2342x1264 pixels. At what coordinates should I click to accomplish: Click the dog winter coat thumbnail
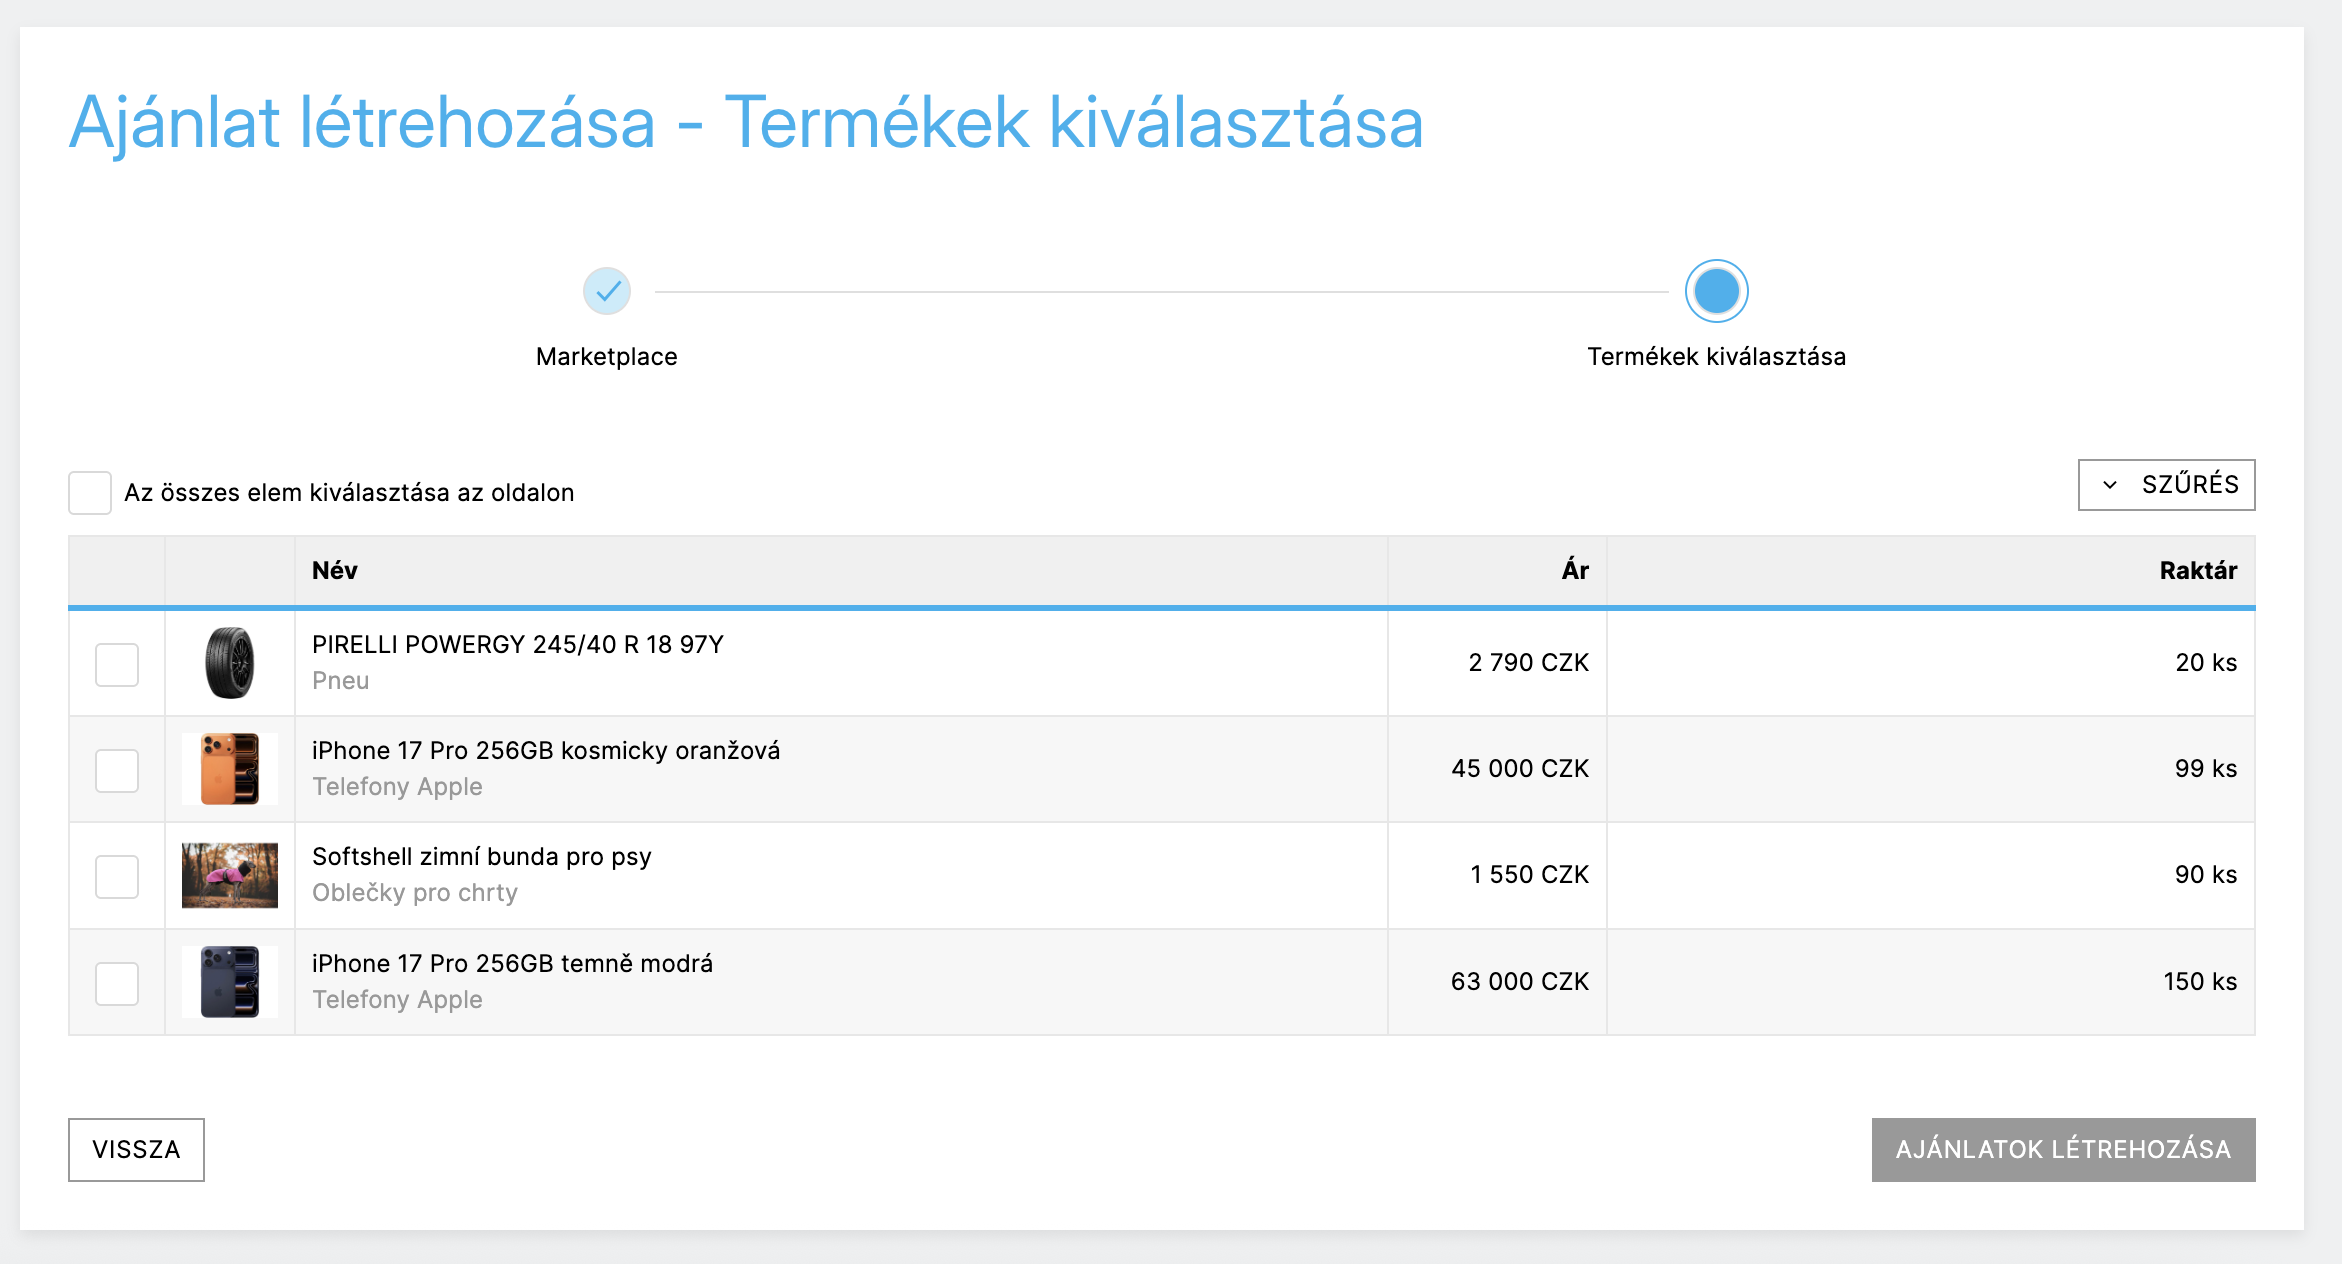[229, 875]
